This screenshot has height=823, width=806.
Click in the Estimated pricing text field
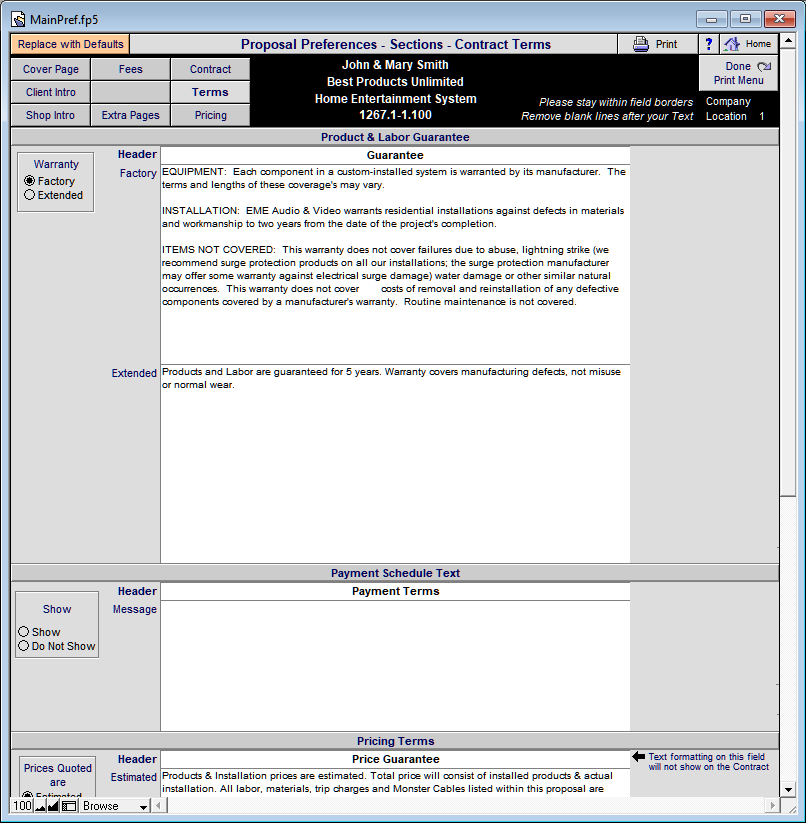click(x=395, y=783)
